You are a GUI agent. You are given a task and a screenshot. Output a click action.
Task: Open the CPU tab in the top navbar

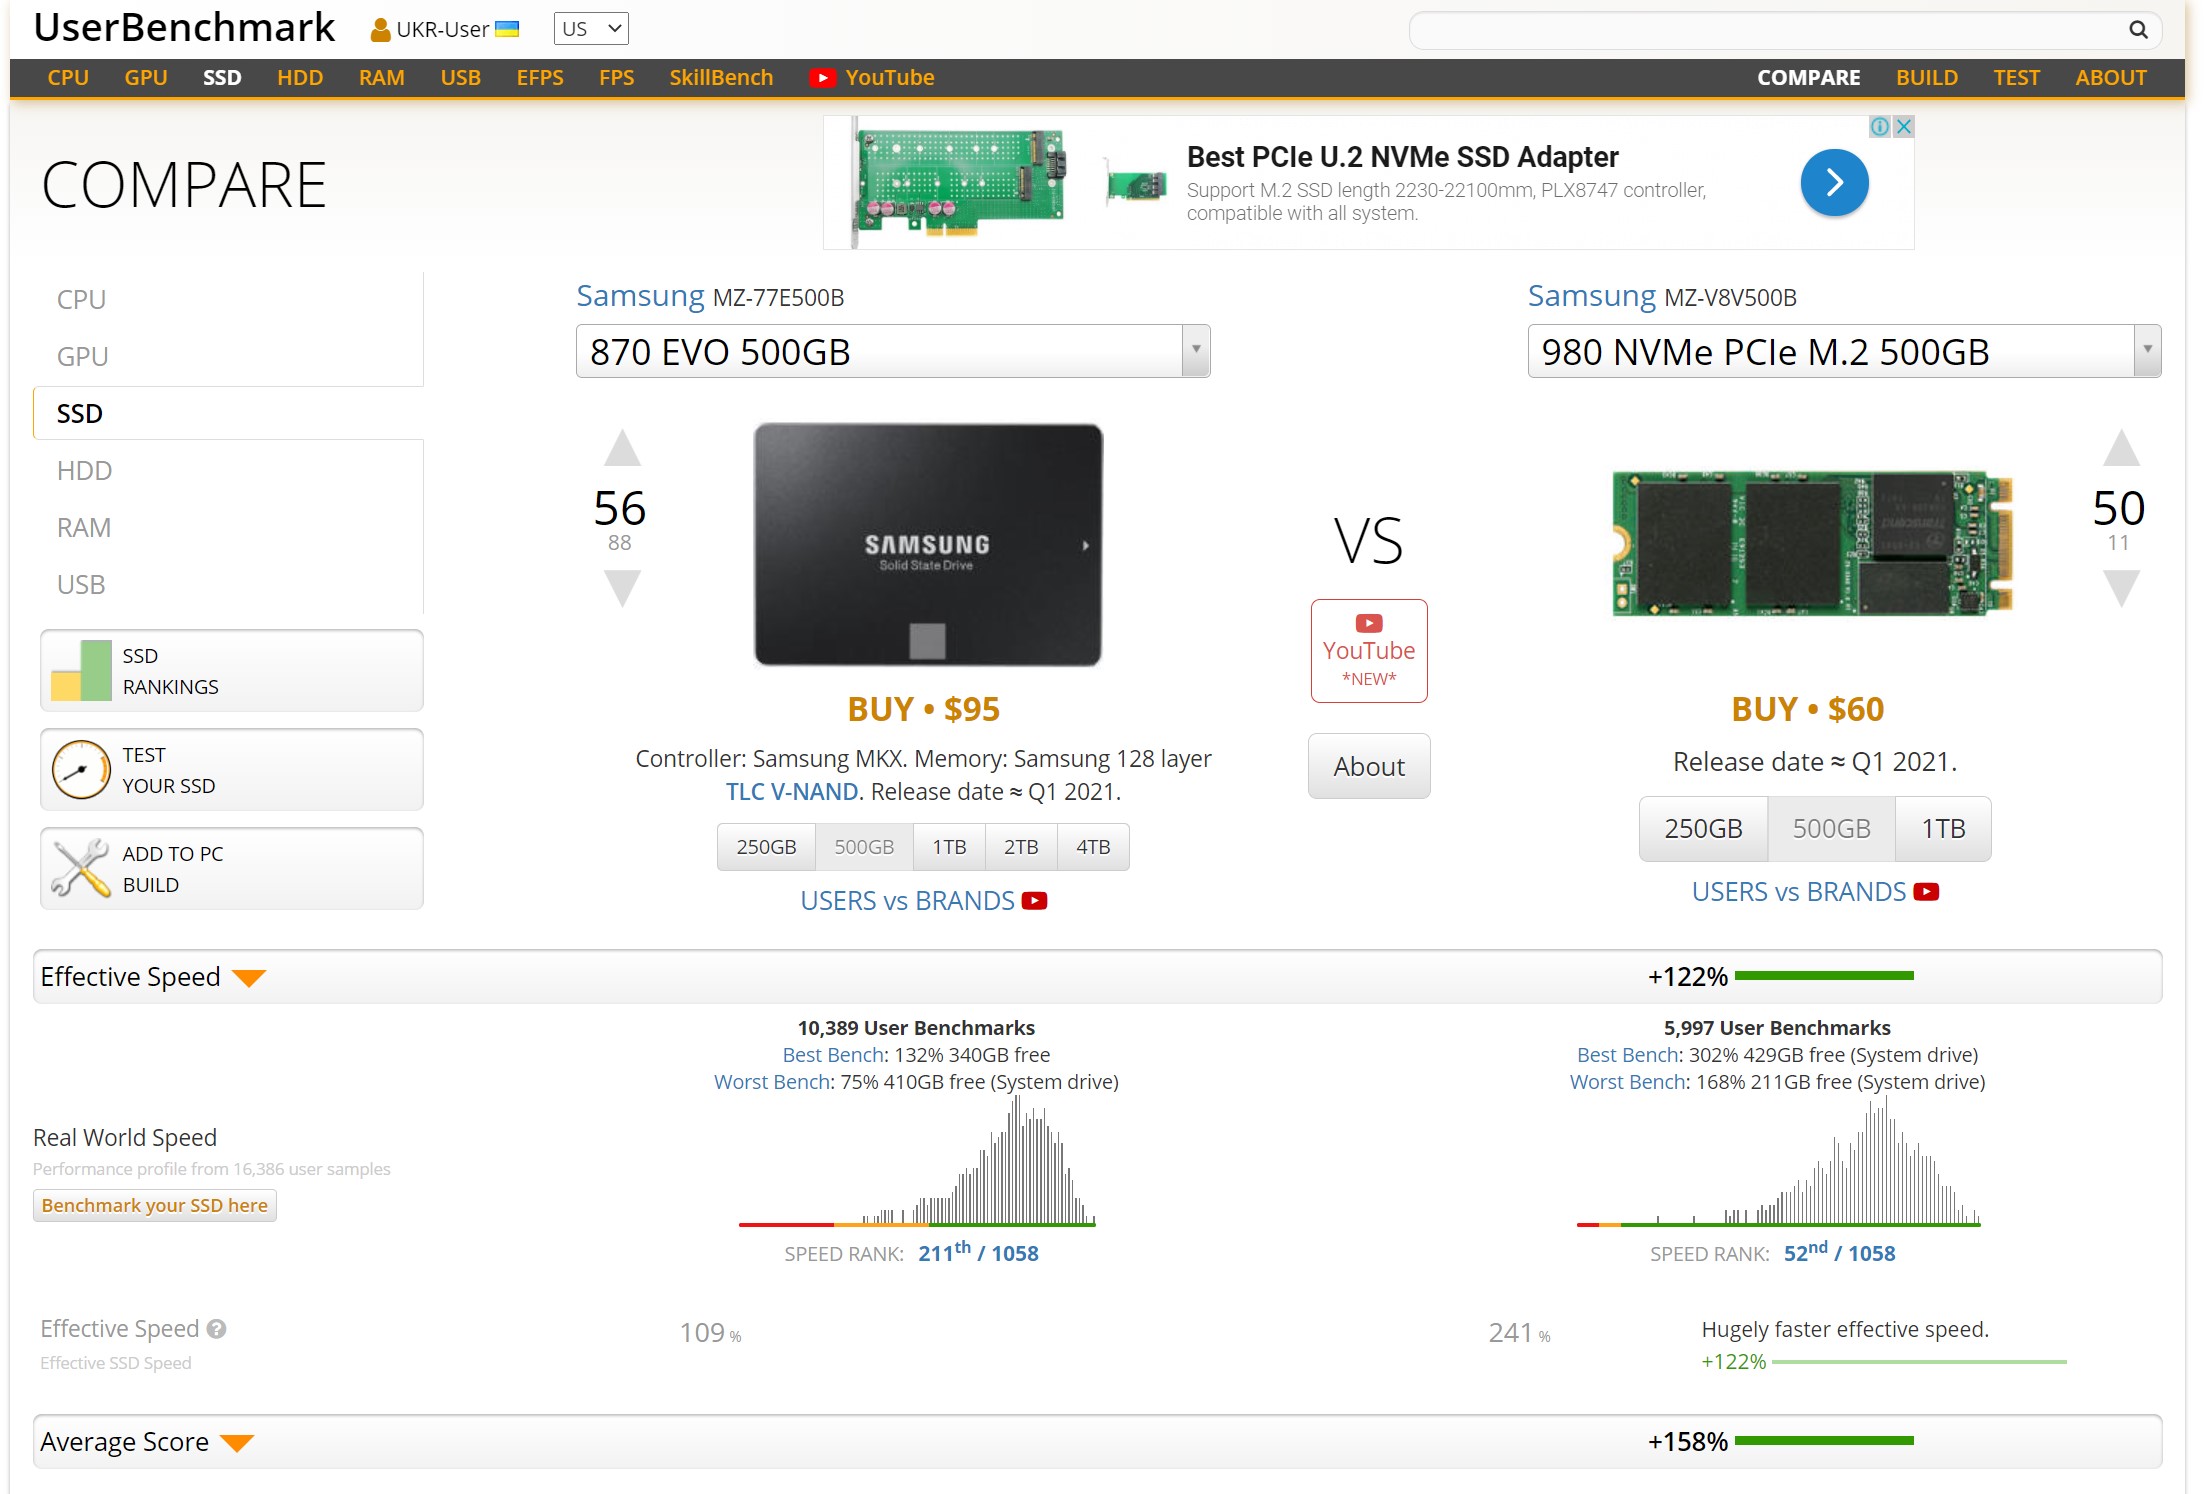pos(68,78)
